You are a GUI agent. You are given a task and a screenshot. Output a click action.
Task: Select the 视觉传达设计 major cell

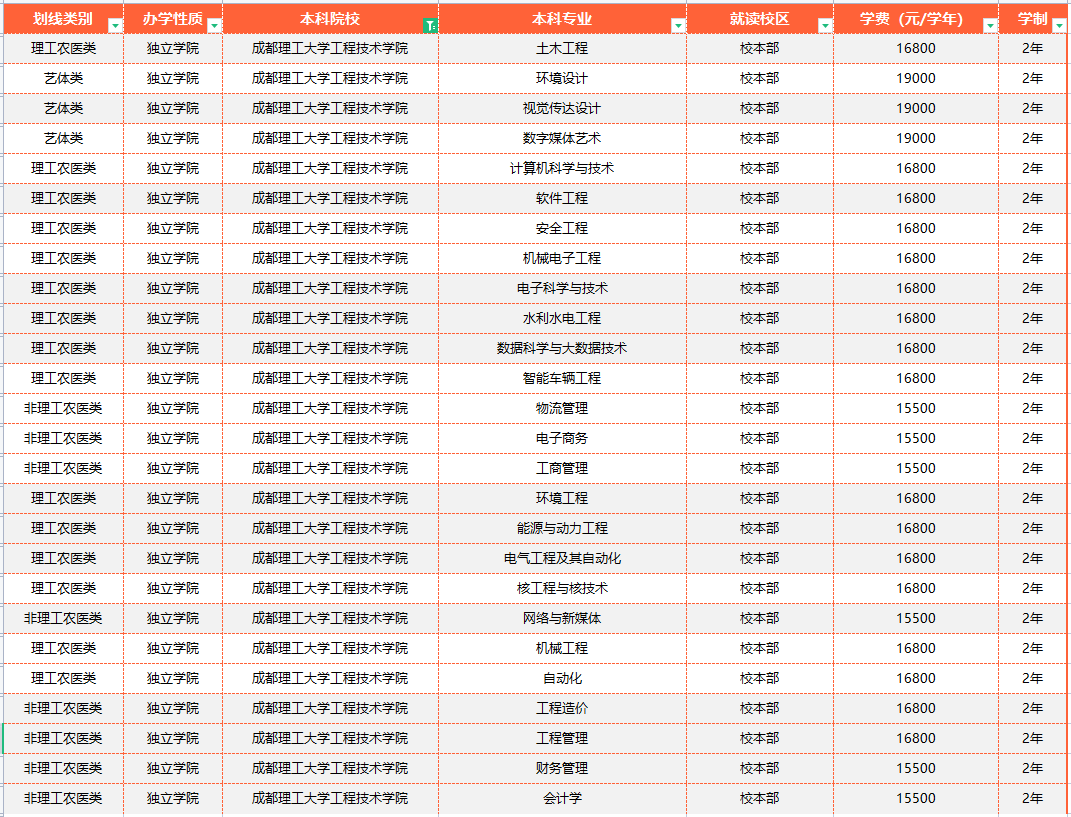click(562, 109)
